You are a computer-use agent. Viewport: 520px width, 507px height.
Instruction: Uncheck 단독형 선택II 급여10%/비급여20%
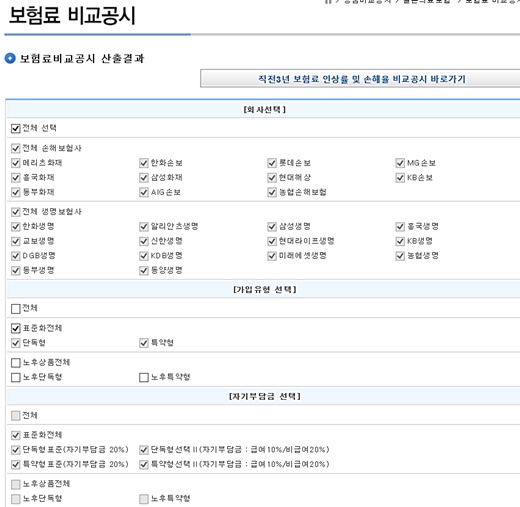point(144,450)
